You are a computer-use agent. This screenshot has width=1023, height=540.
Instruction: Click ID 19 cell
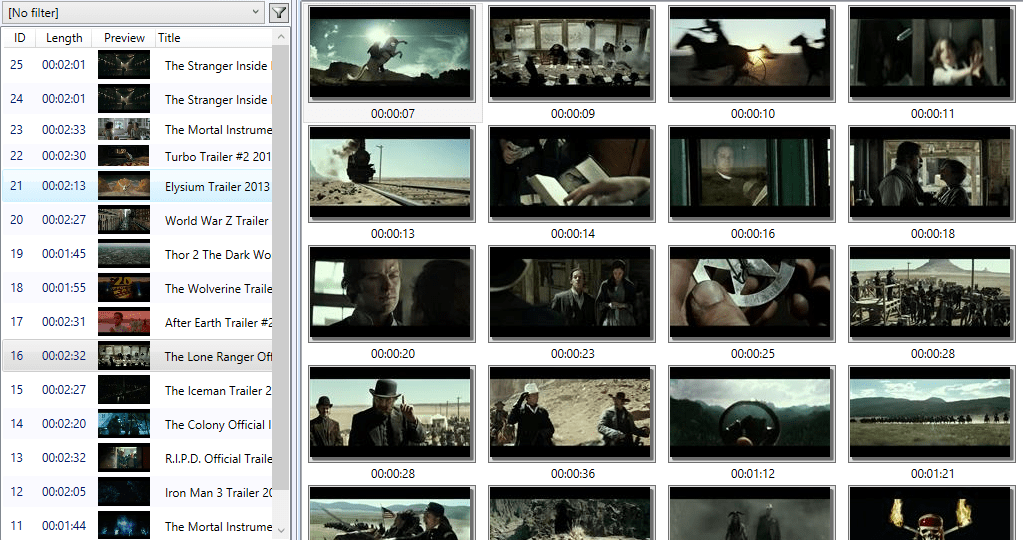pos(17,254)
